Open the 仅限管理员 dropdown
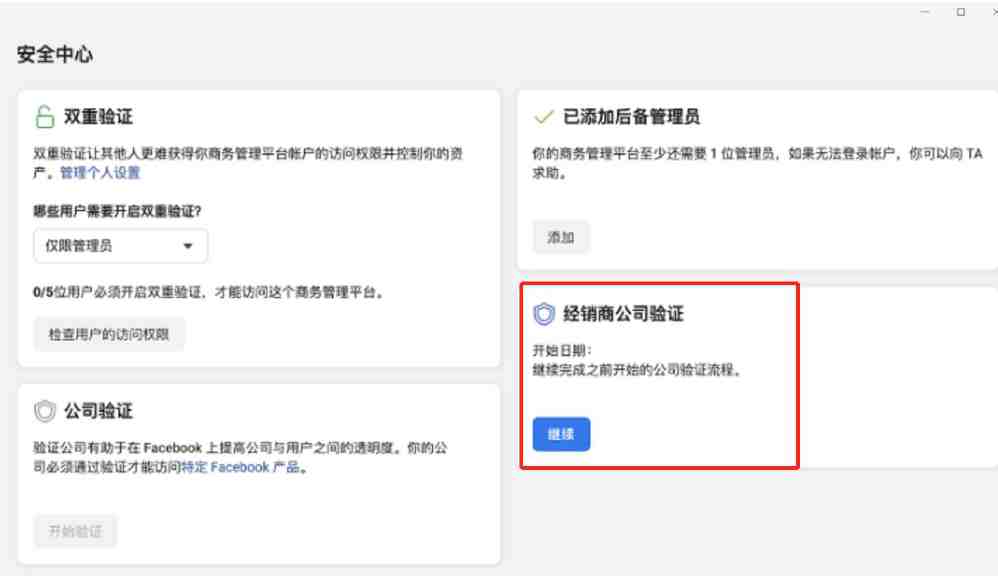Screen dimensions: 998x576 pyautogui.click(x=120, y=246)
